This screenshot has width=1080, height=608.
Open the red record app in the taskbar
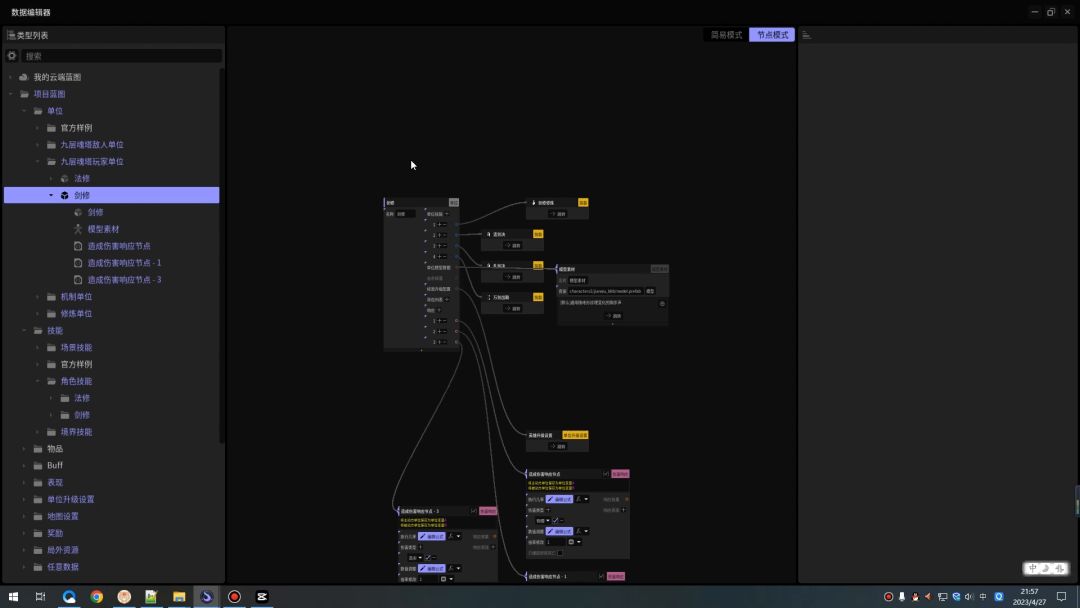click(x=234, y=597)
